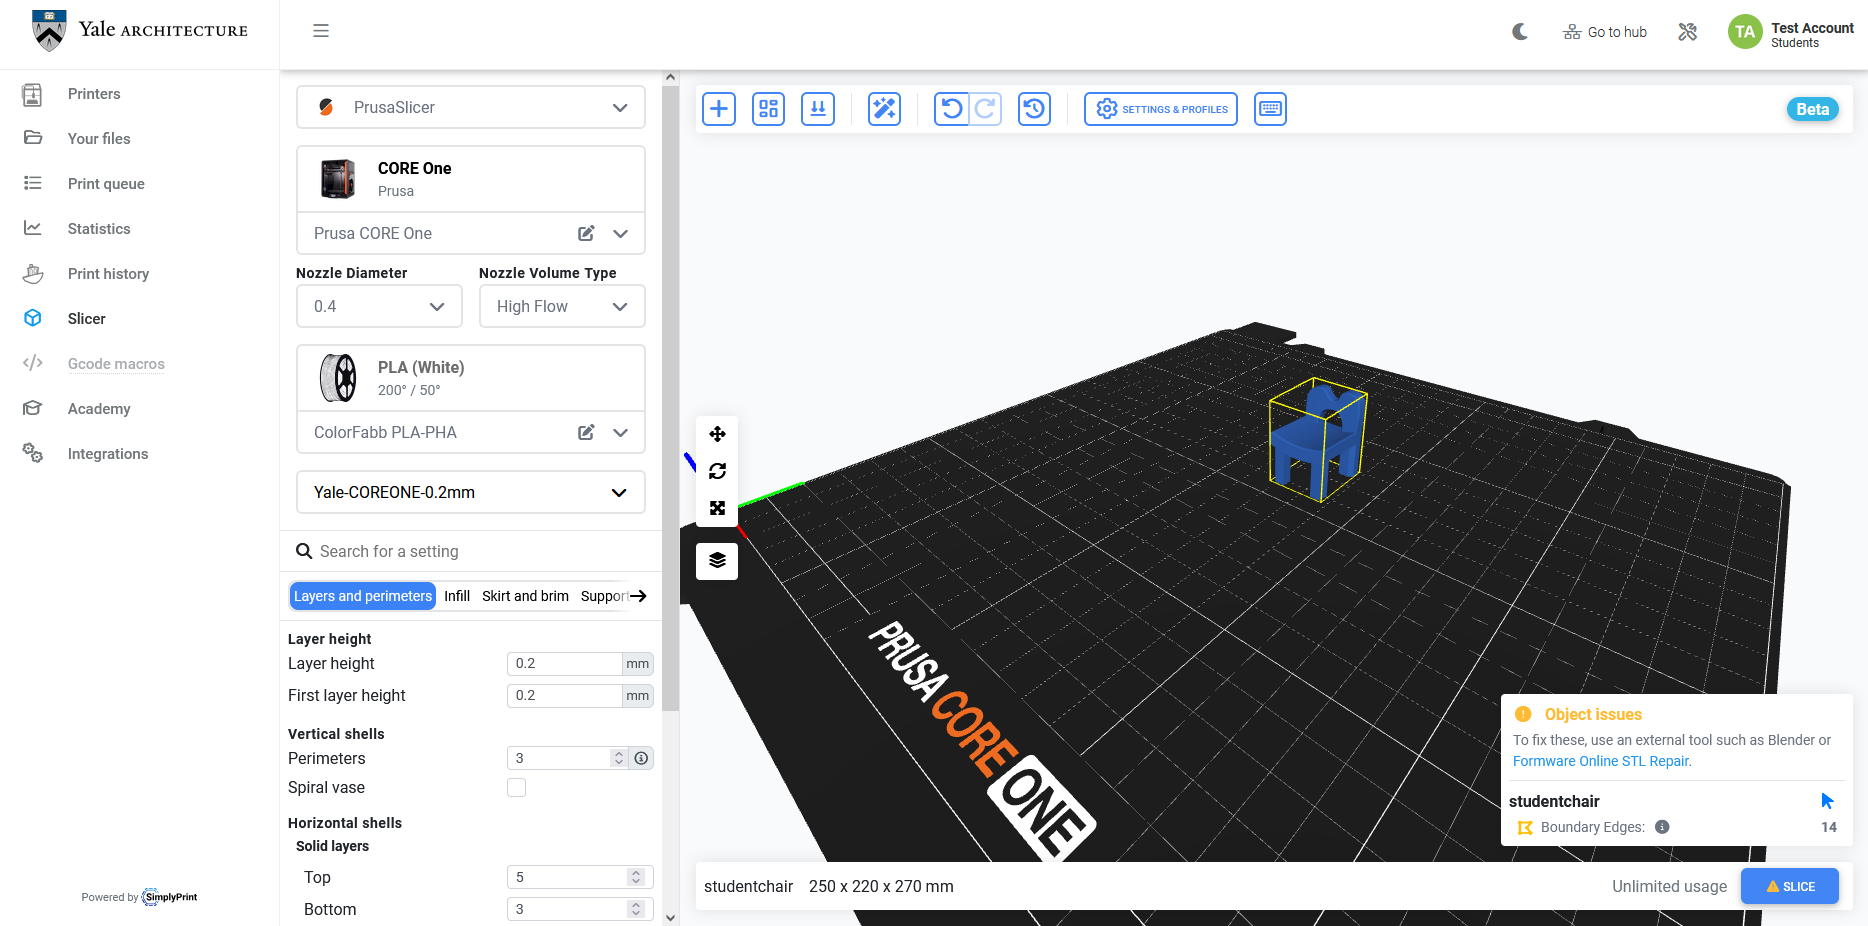Select the move tool icon

tap(717, 434)
